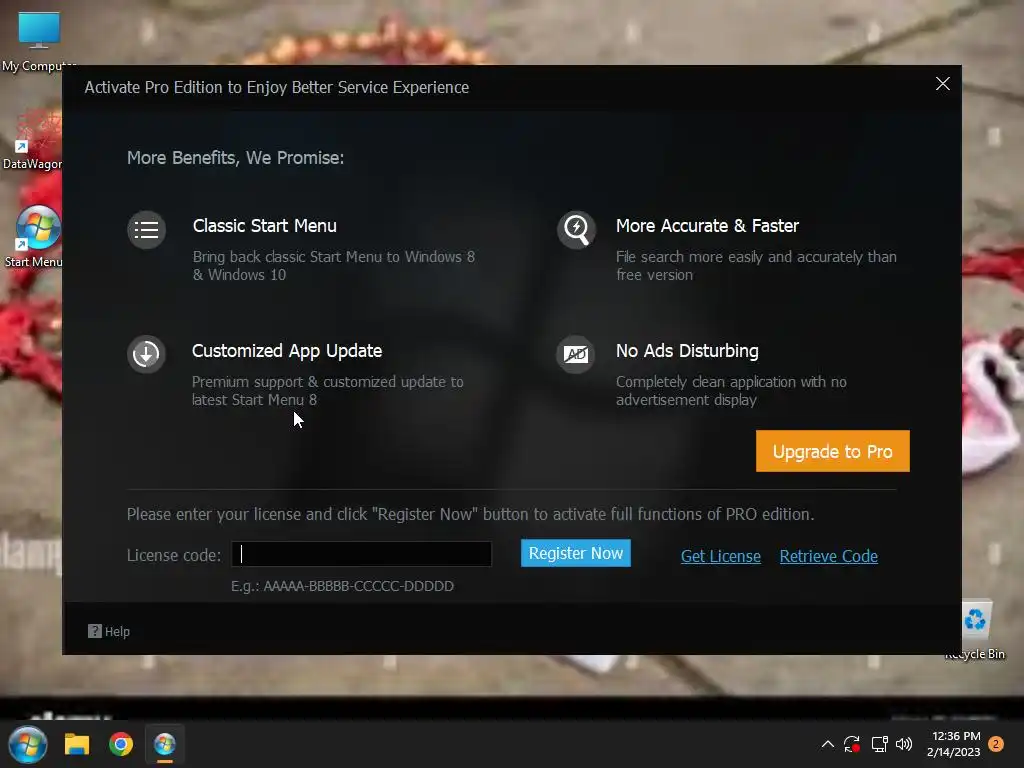Viewport: 1024px width, 768px height.
Task: Open File Explorer from the taskbar
Action: click(x=77, y=744)
